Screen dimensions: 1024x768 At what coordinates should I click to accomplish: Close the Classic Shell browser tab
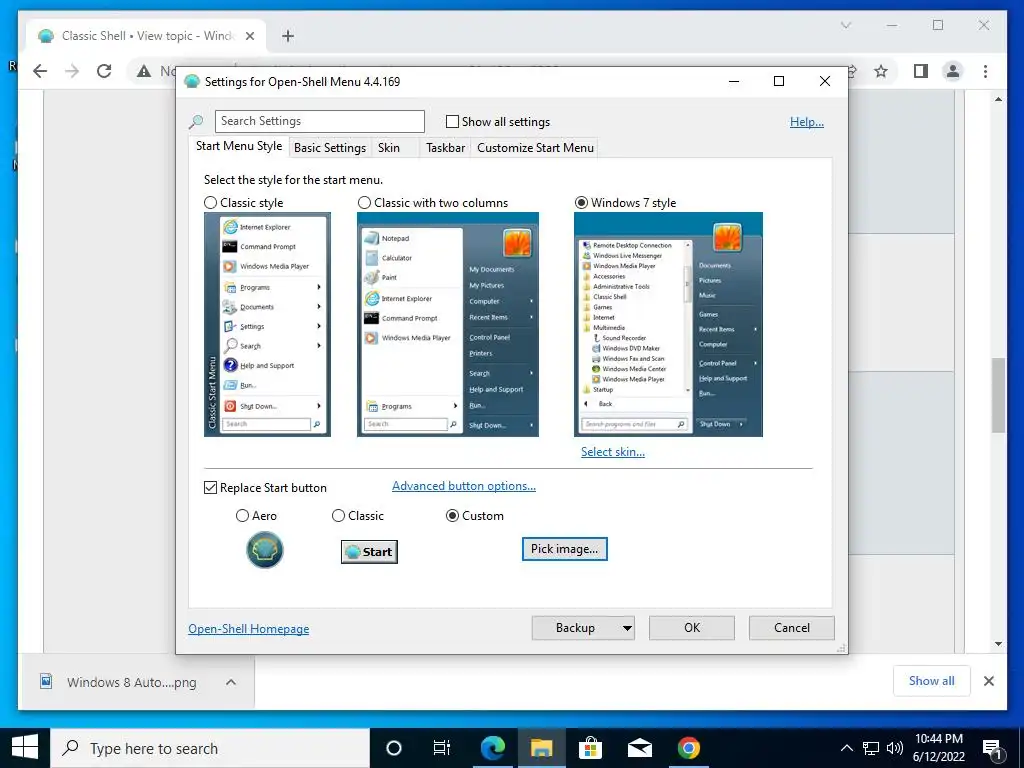249,36
